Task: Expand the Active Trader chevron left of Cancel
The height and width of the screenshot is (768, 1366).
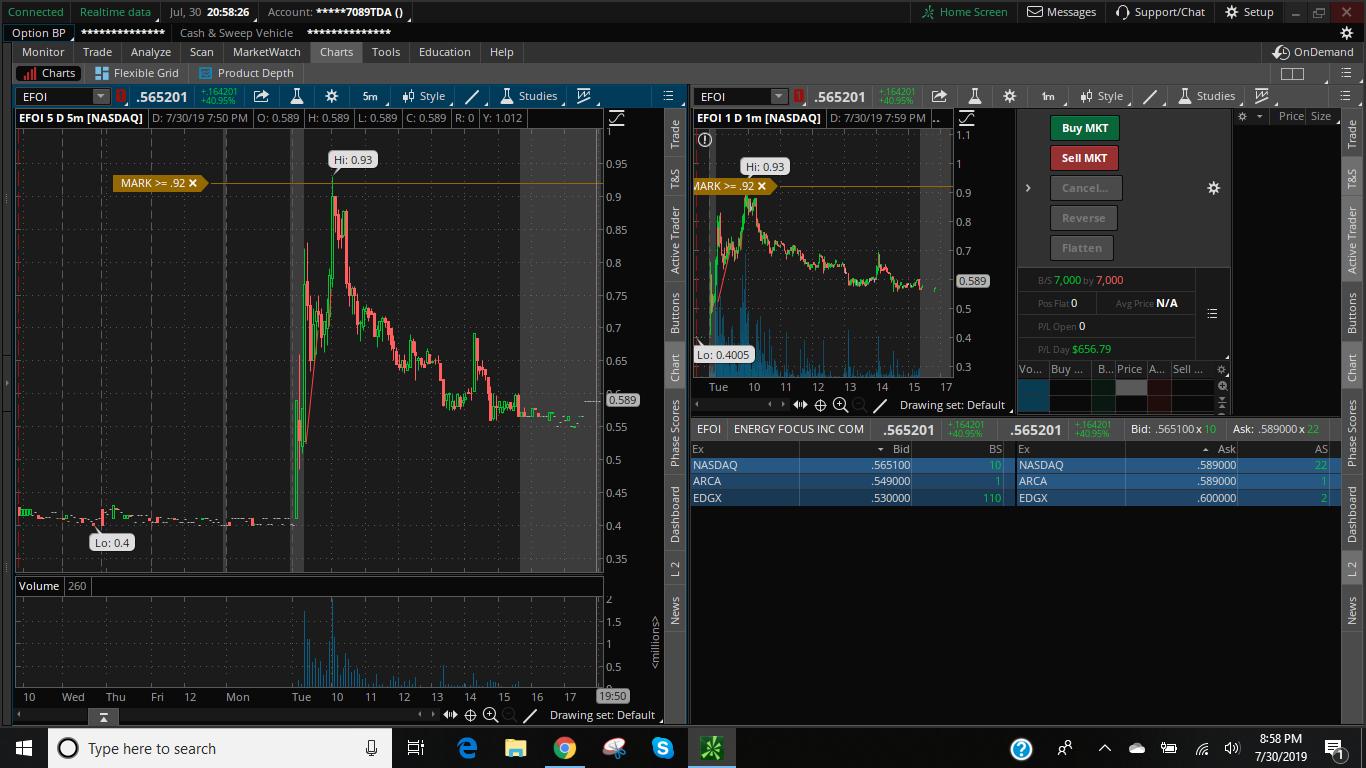Action: [1028, 188]
